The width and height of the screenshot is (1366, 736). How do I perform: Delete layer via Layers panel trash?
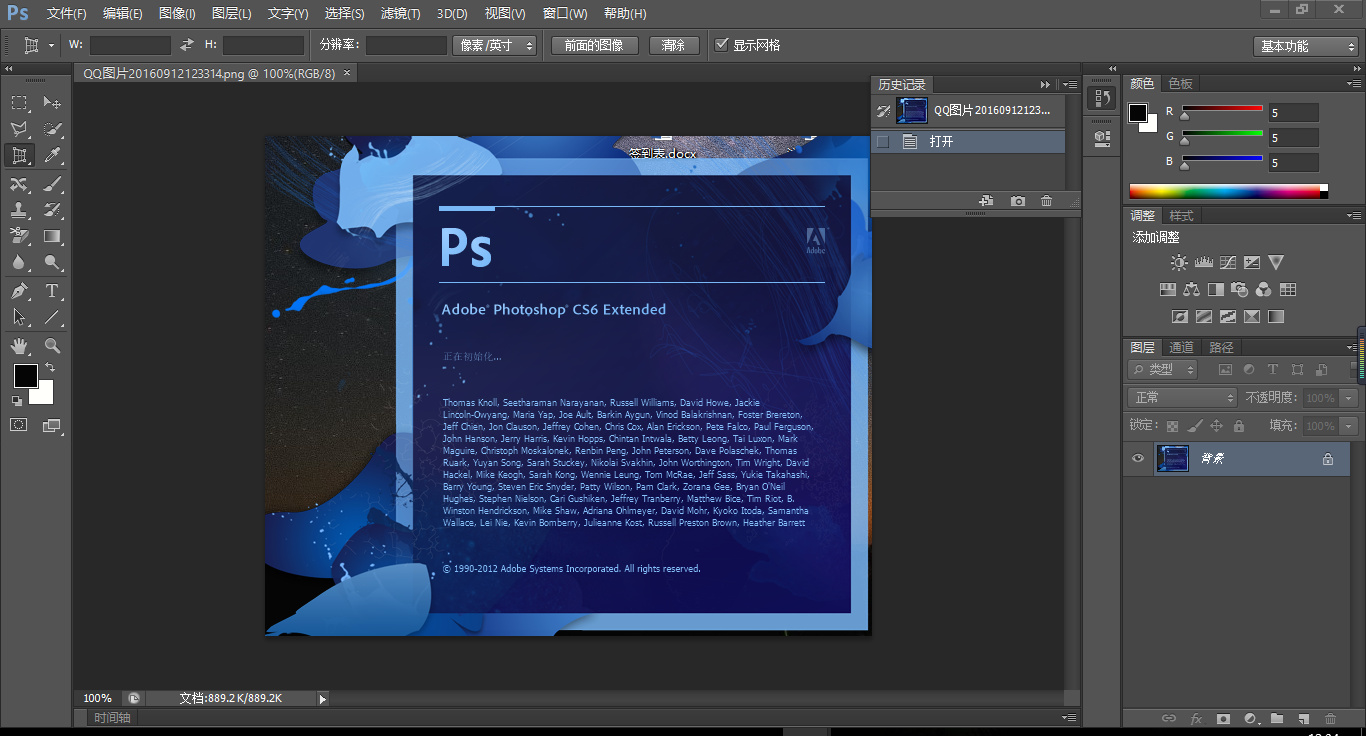pyautogui.click(x=1330, y=718)
